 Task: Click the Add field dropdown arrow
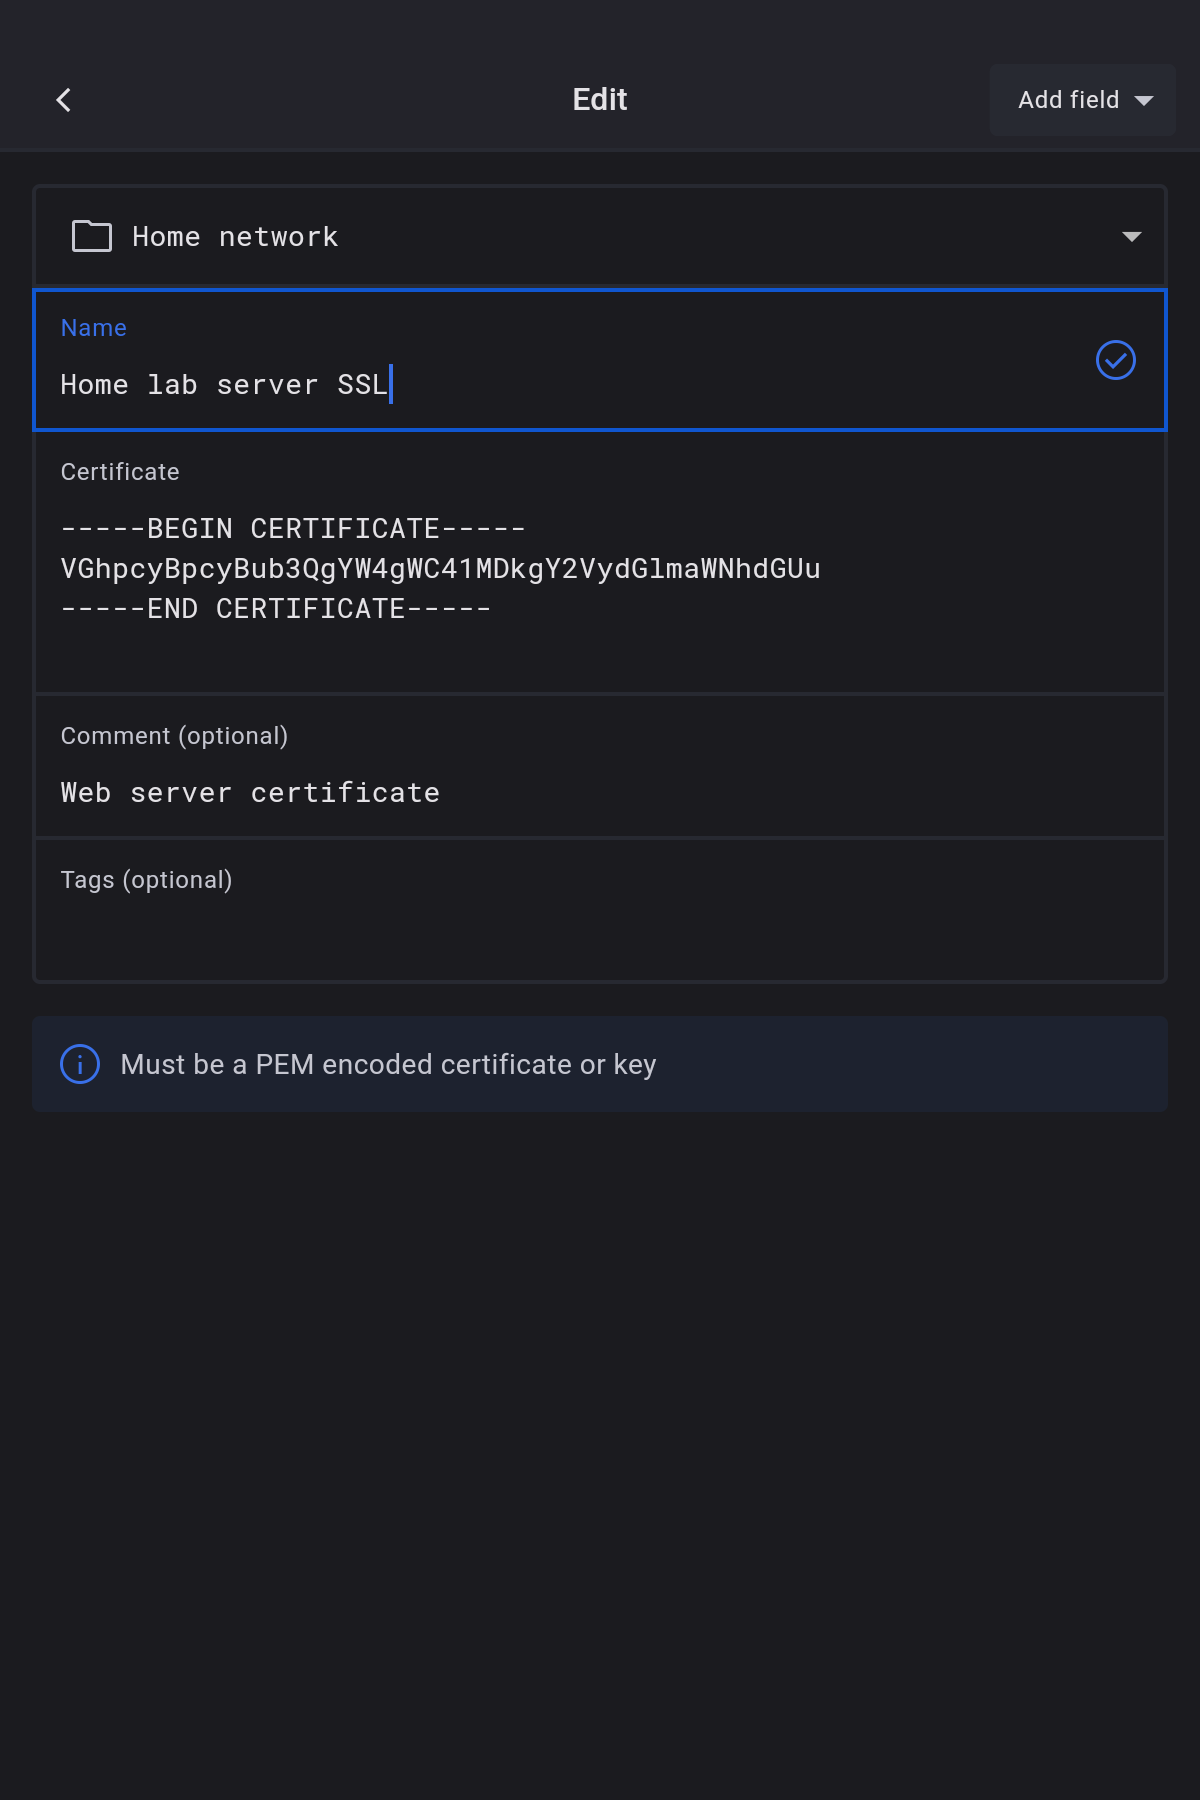[x=1144, y=100]
